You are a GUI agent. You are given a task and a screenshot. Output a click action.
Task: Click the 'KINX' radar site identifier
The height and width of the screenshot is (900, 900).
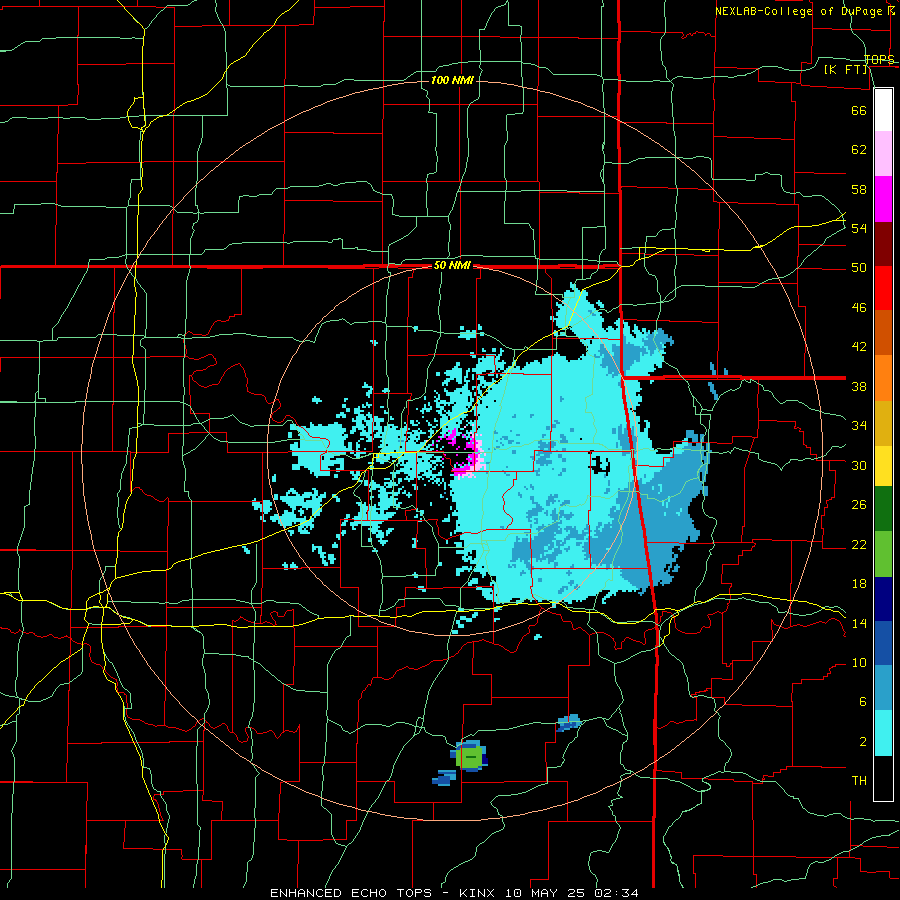click(x=479, y=893)
